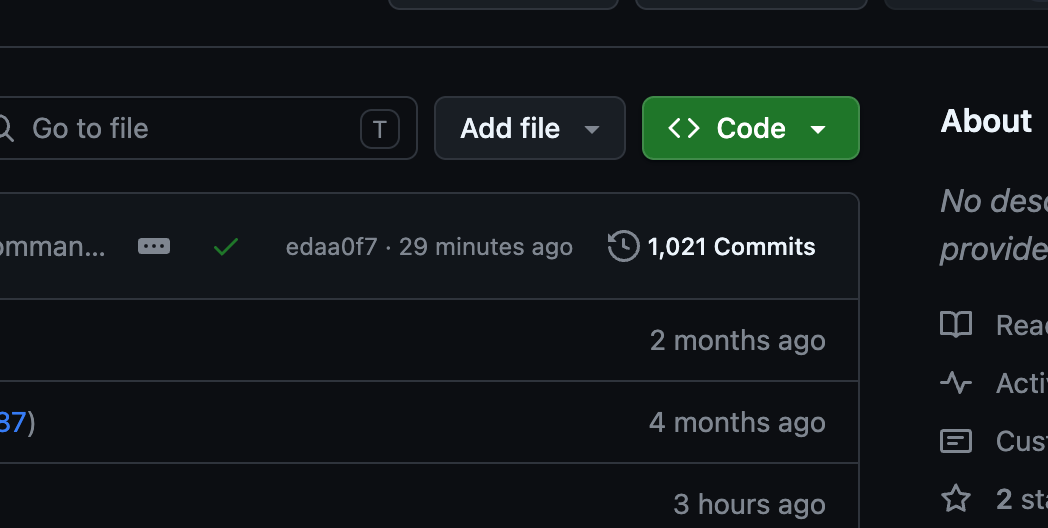
Task: Open commit edaa0f7 hash link
Action: point(331,247)
